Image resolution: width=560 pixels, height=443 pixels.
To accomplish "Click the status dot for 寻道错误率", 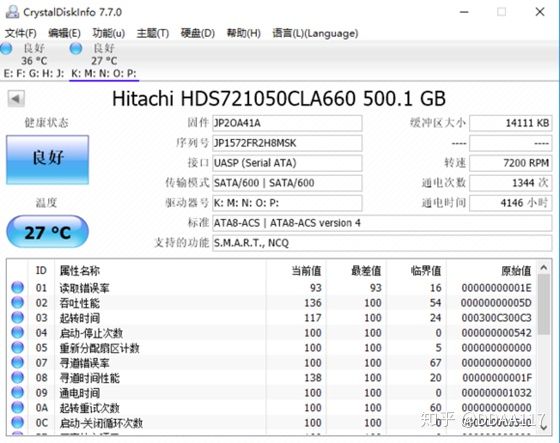I will pyautogui.click(x=18, y=363).
